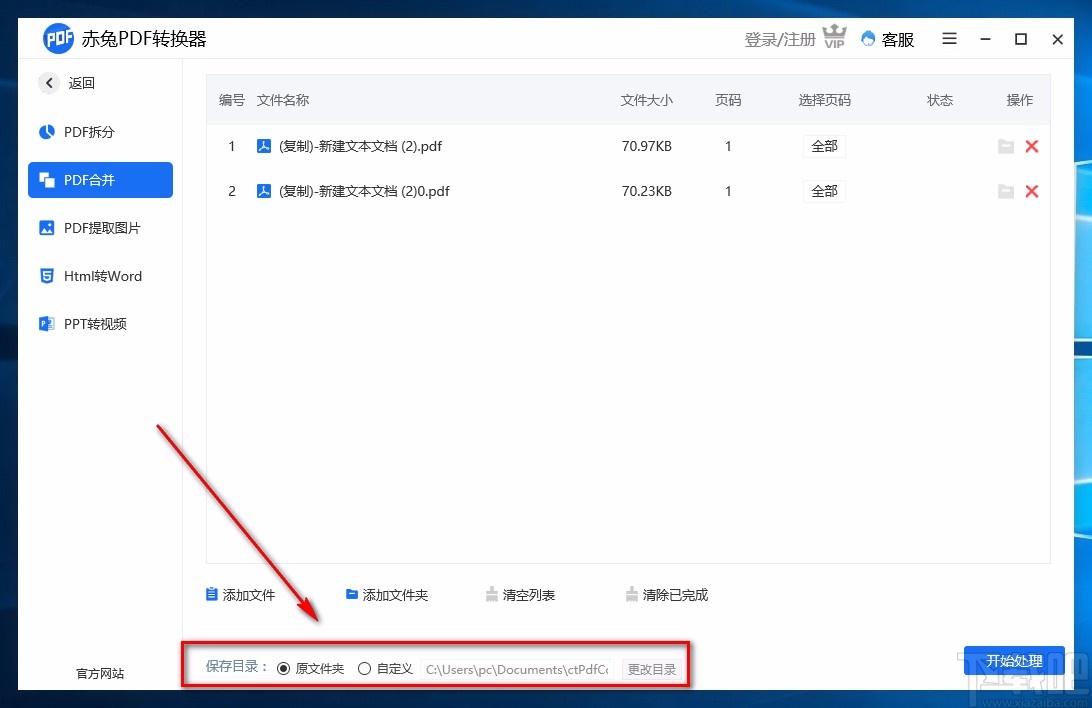The width and height of the screenshot is (1092, 708).
Task: Open the hamburger menu
Action: click(x=949, y=39)
